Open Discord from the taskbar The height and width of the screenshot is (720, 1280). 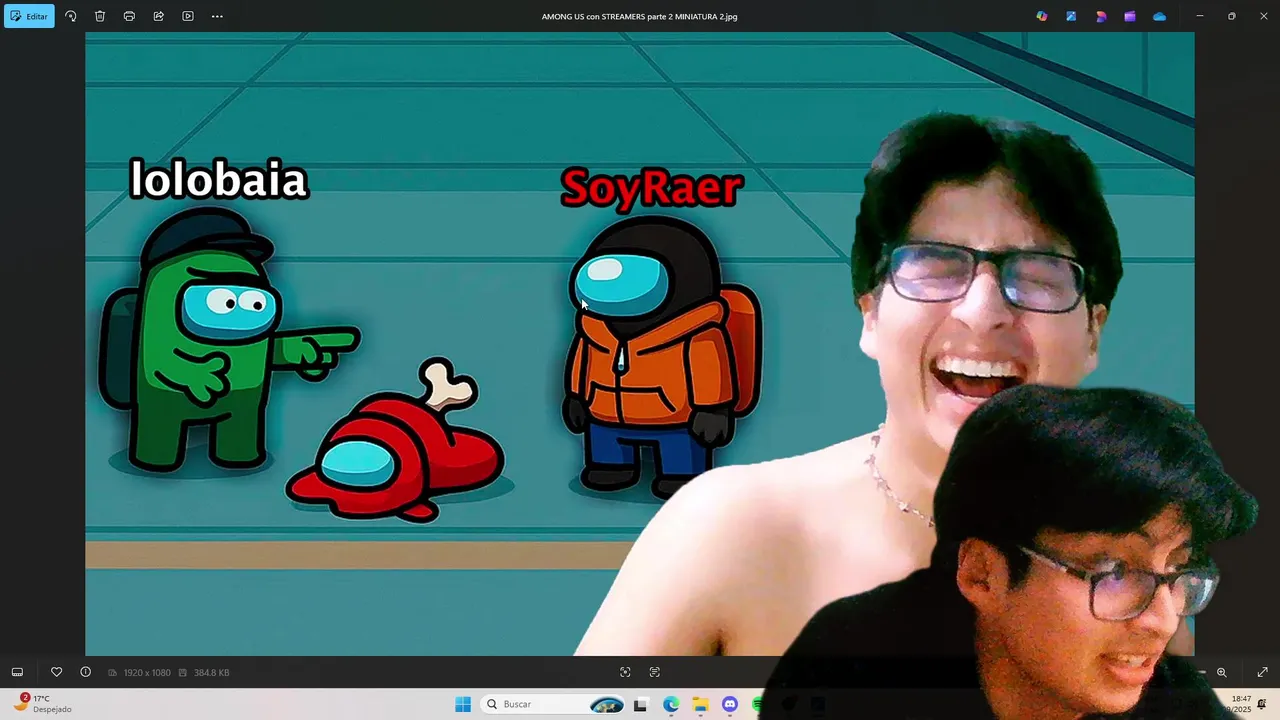point(730,704)
